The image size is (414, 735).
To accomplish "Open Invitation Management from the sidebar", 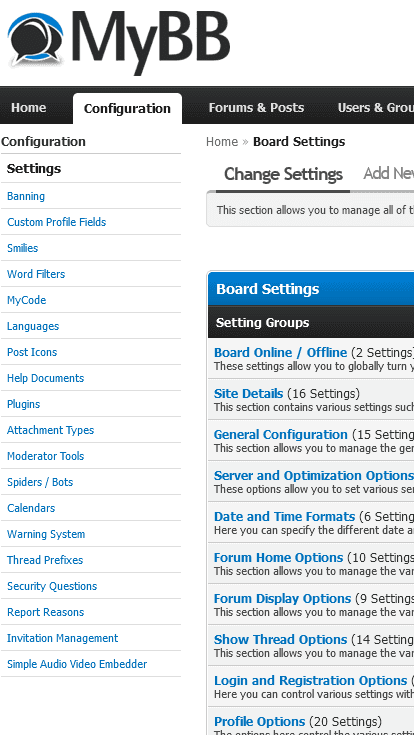I will coord(62,638).
